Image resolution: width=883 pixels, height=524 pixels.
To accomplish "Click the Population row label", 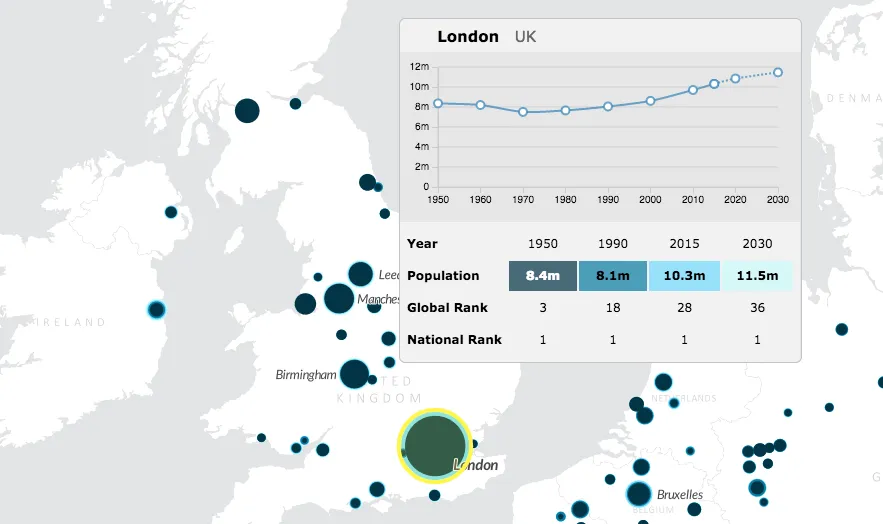I will tap(443, 276).
